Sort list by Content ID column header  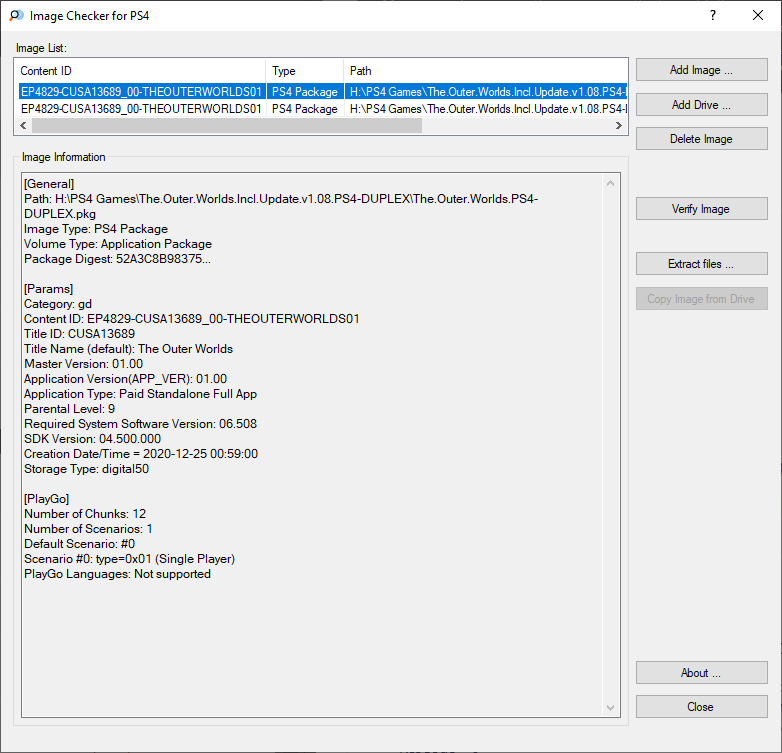click(x=140, y=71)
